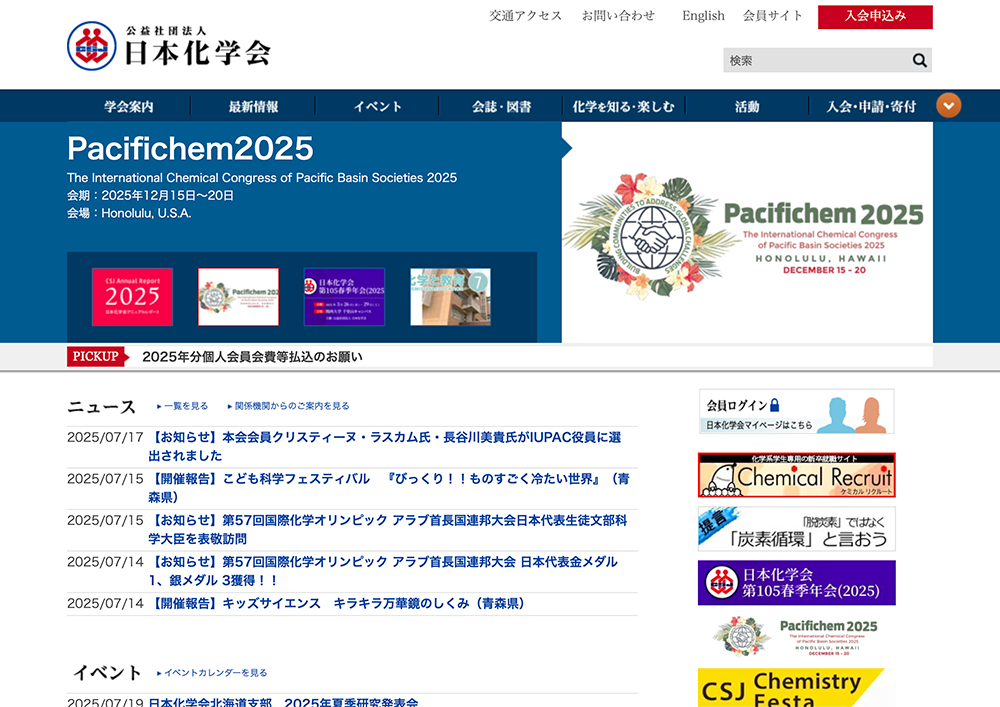Click sidebar 第105春季年会(2025) banner
1000x707 pixels.
pos(797,583)
